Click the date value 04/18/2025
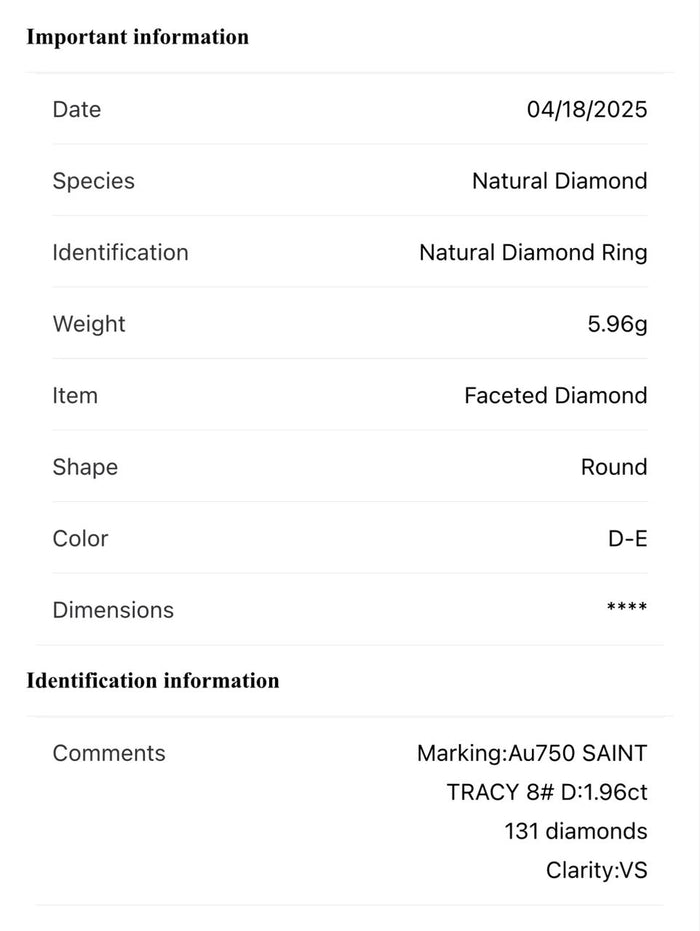This screenshot has width=700, height=931. 587,110
